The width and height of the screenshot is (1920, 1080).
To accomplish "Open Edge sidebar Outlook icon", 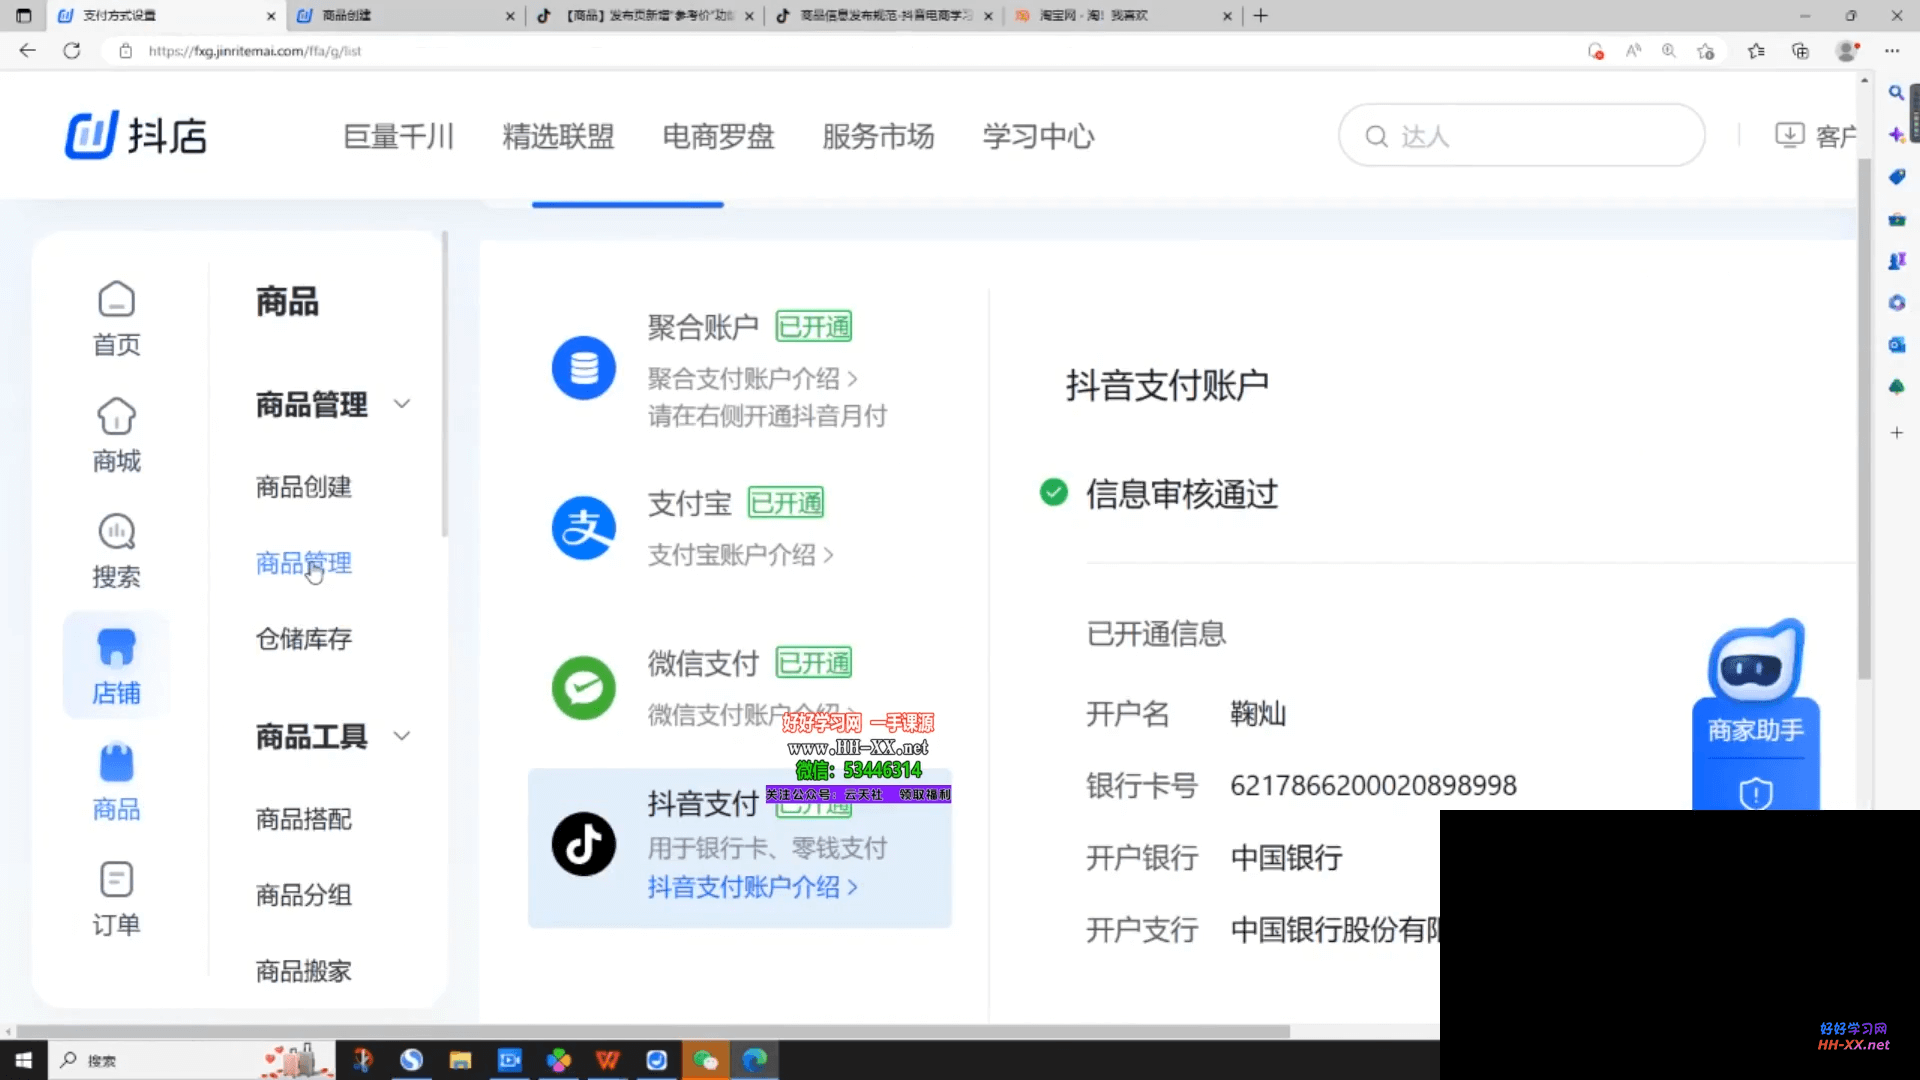I will coord(1896,345).
